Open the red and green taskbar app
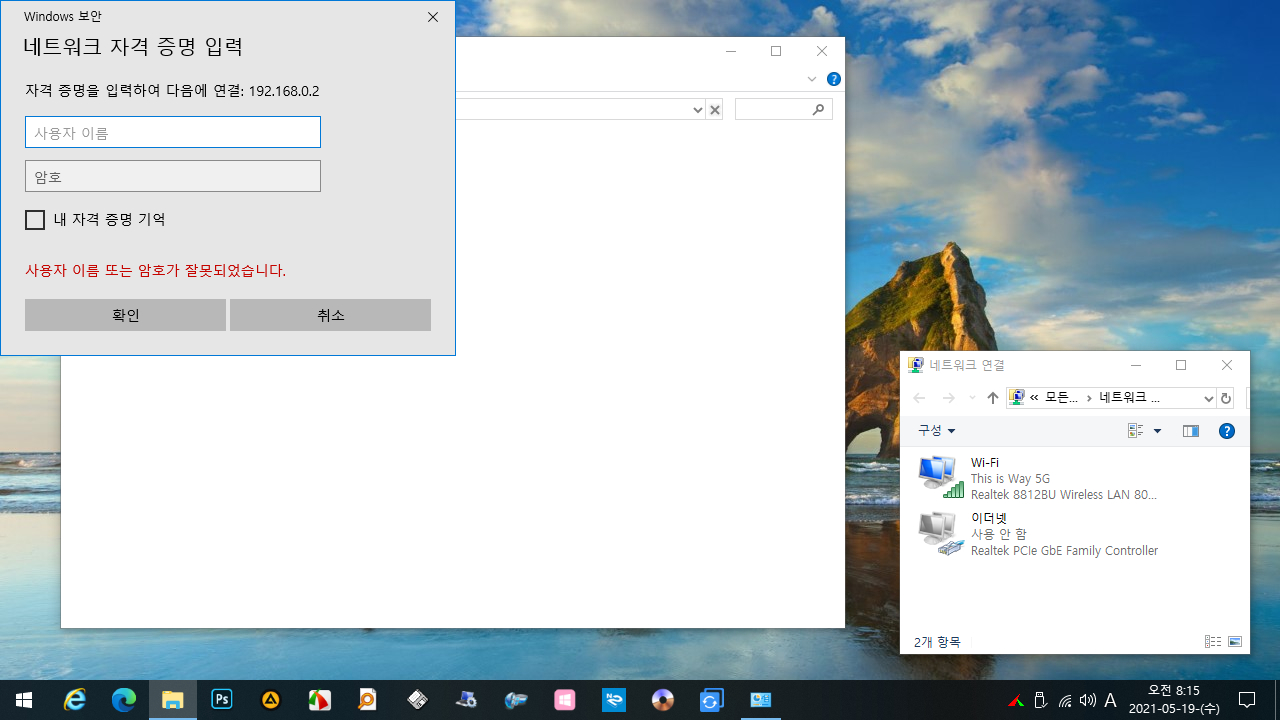The image size is (1280, 720). point(320,700)
